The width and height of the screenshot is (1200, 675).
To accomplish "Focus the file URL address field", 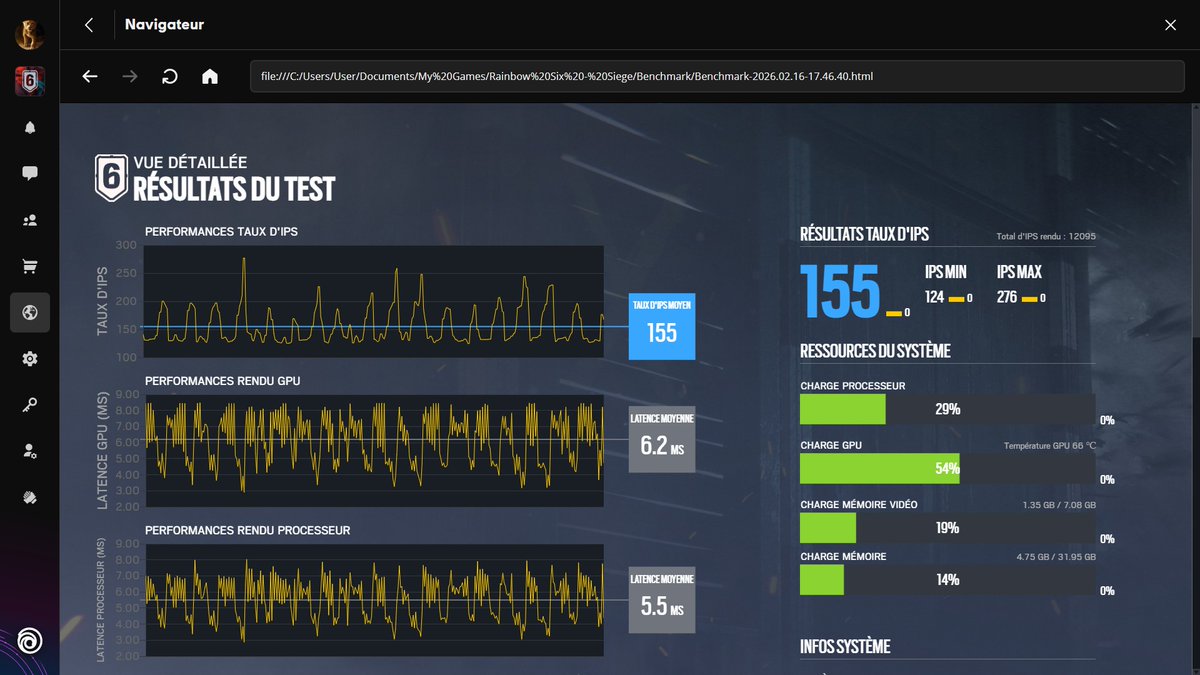I will (x=717, y=76).
